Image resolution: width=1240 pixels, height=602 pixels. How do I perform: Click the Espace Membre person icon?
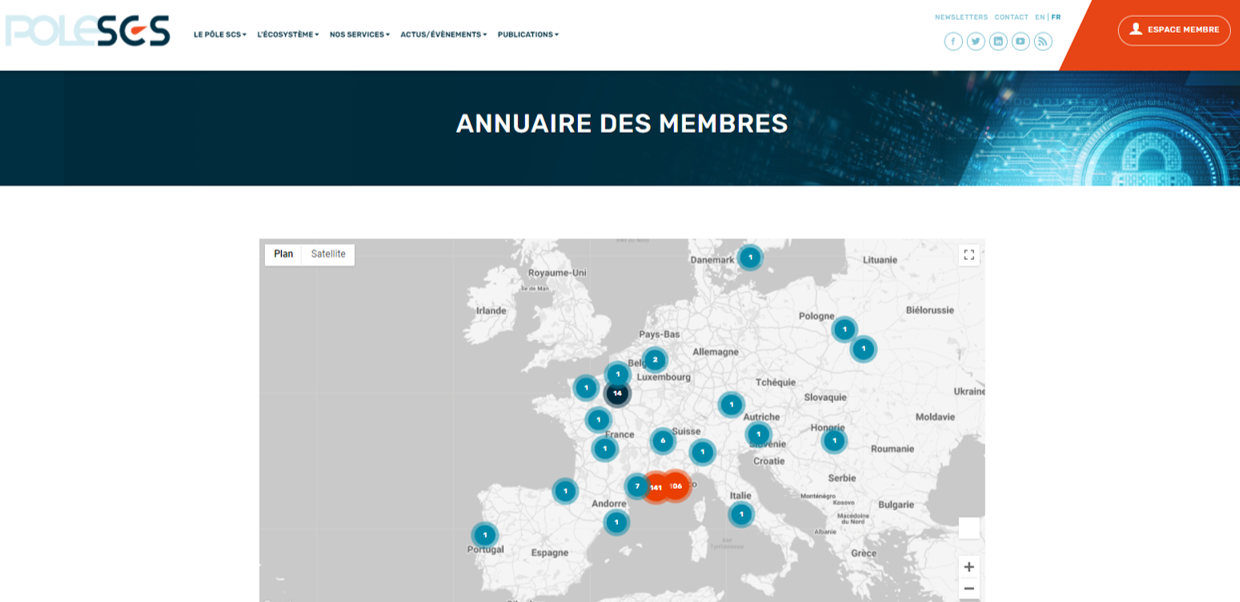point(1135,30)
